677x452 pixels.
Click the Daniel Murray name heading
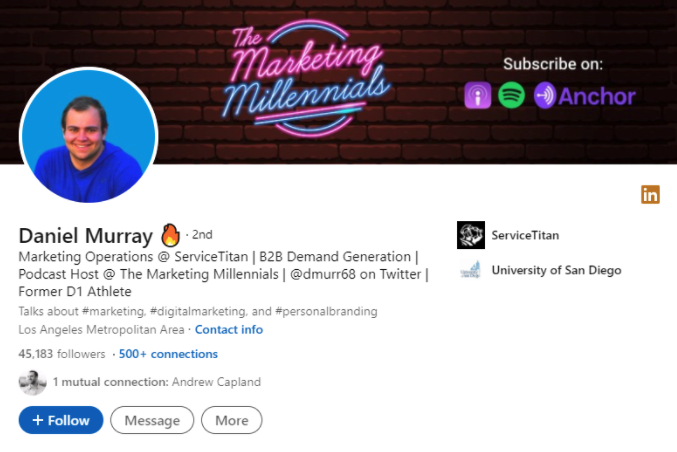(85, 236)
